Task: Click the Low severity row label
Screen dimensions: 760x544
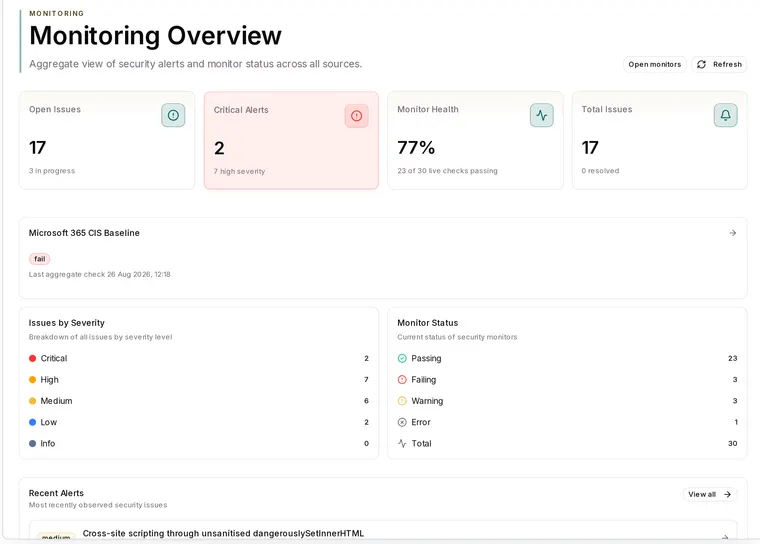Action: 48,422
